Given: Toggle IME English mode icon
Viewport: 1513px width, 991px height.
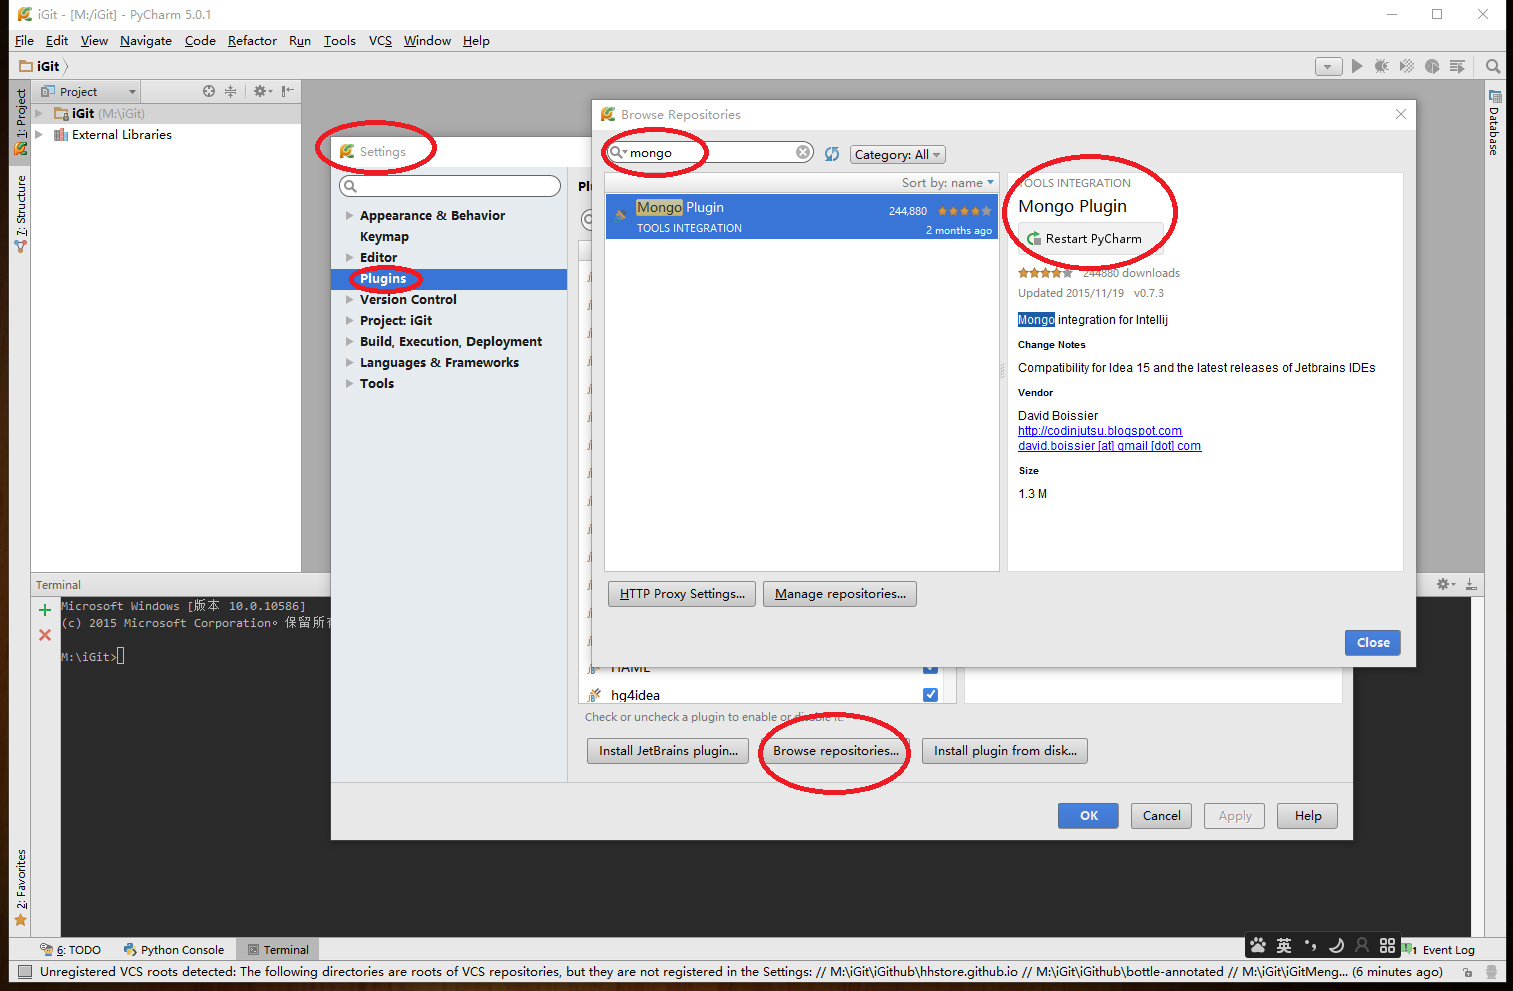Looking at the screenshot, I should pos(1284,945).
